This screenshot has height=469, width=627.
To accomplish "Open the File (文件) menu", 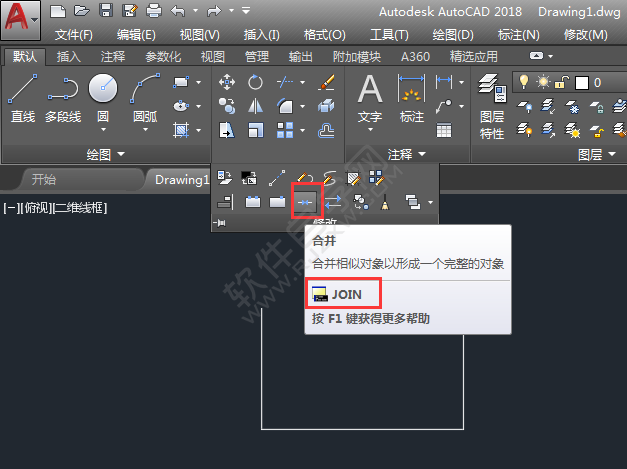I will [74, 35].
